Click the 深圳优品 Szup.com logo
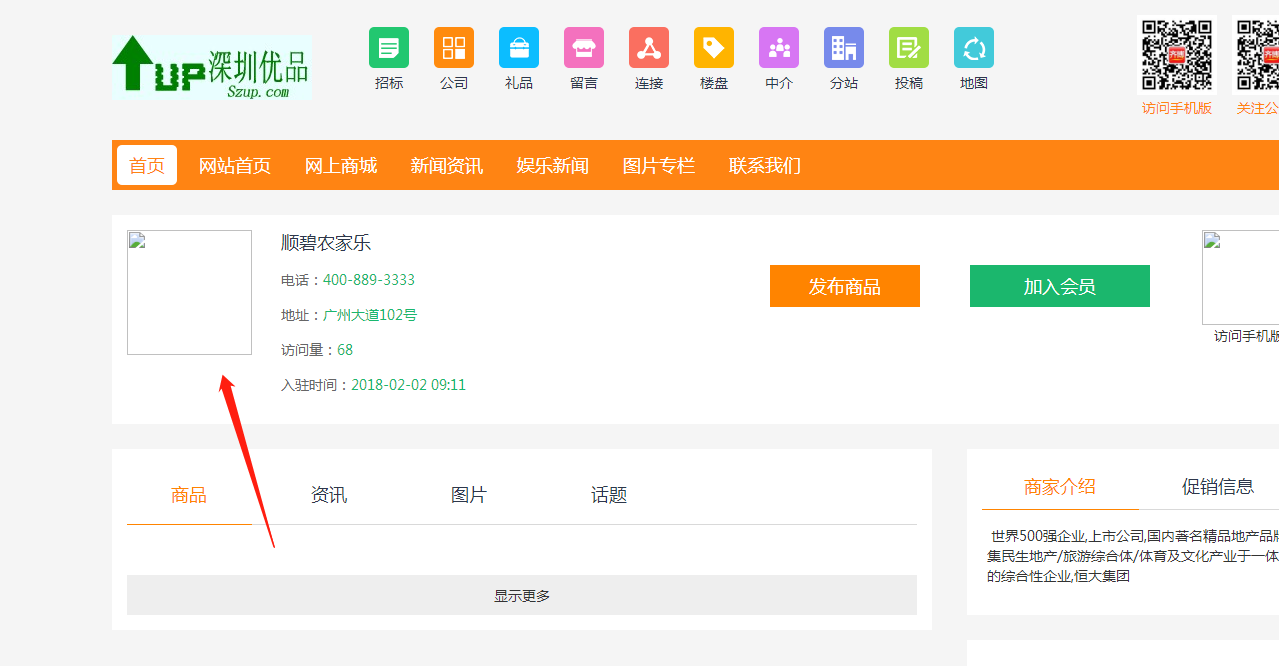1279x666 pixels. 212,67
